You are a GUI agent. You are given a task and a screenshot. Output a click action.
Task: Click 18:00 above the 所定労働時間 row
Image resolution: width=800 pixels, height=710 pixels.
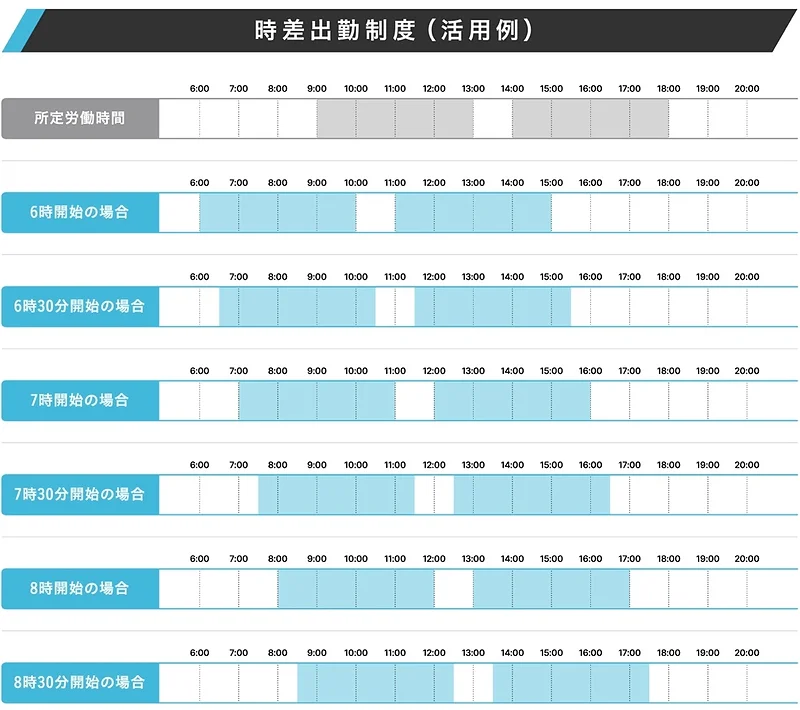pyautogui.click(x=668, y=89)
